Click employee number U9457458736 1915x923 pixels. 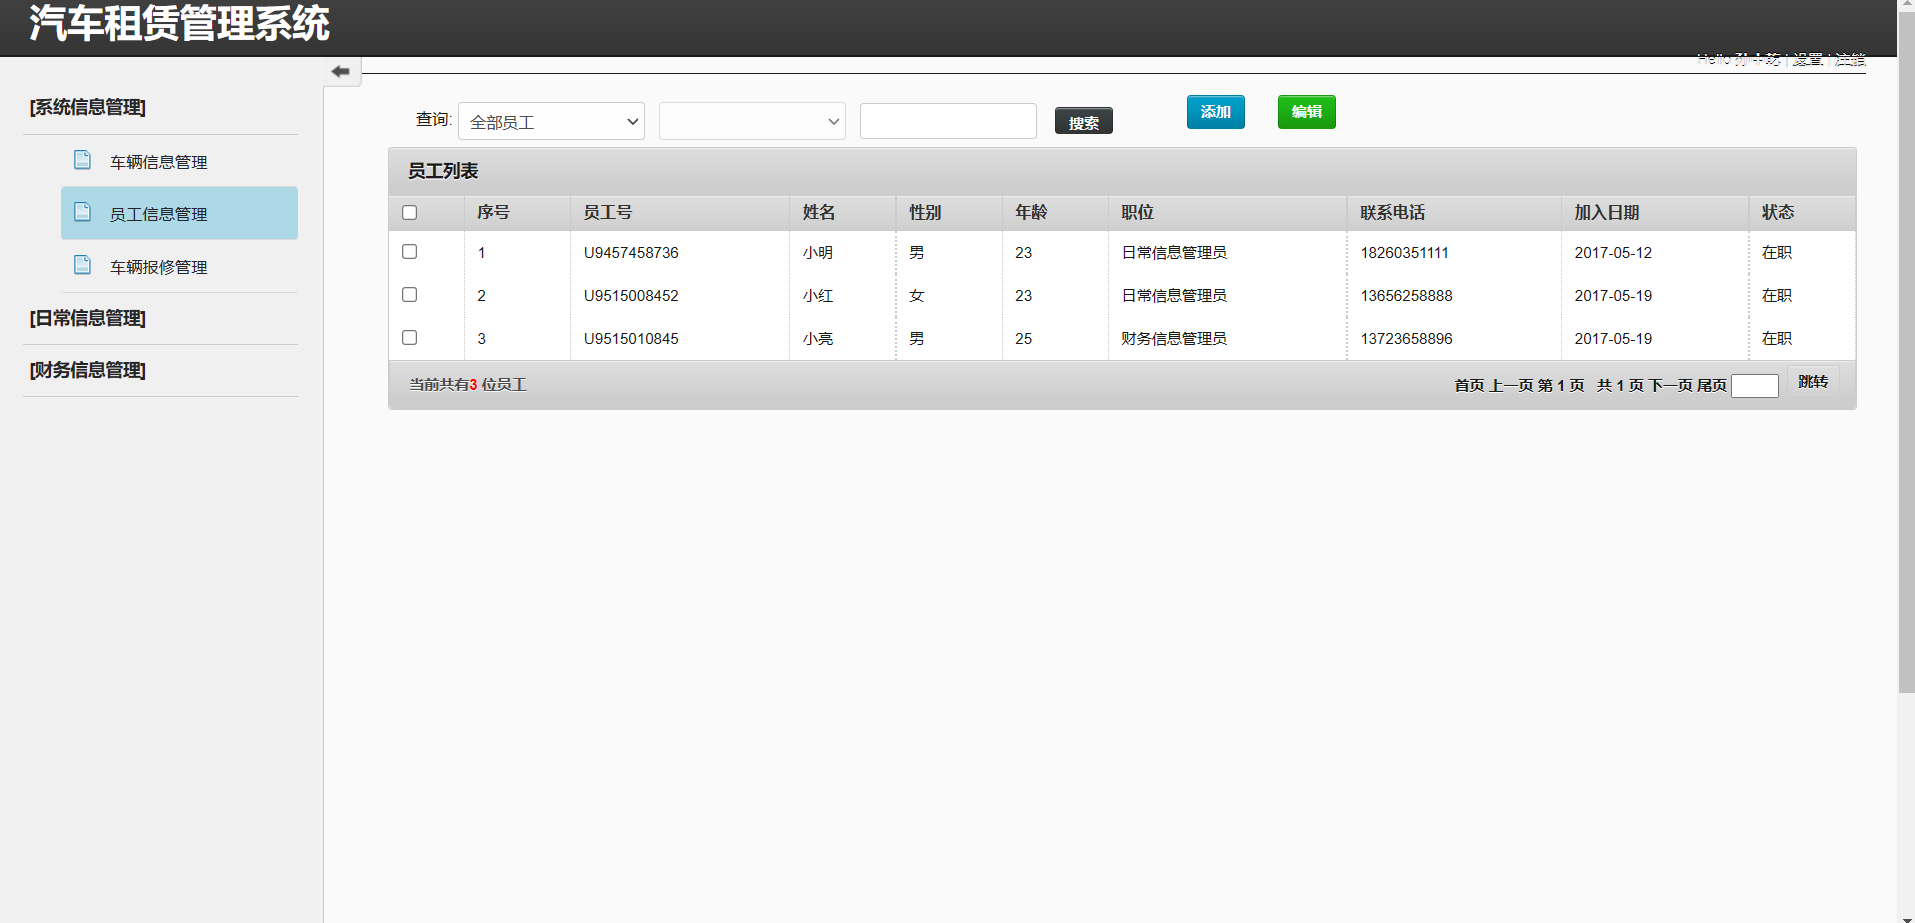coord(631,253)
